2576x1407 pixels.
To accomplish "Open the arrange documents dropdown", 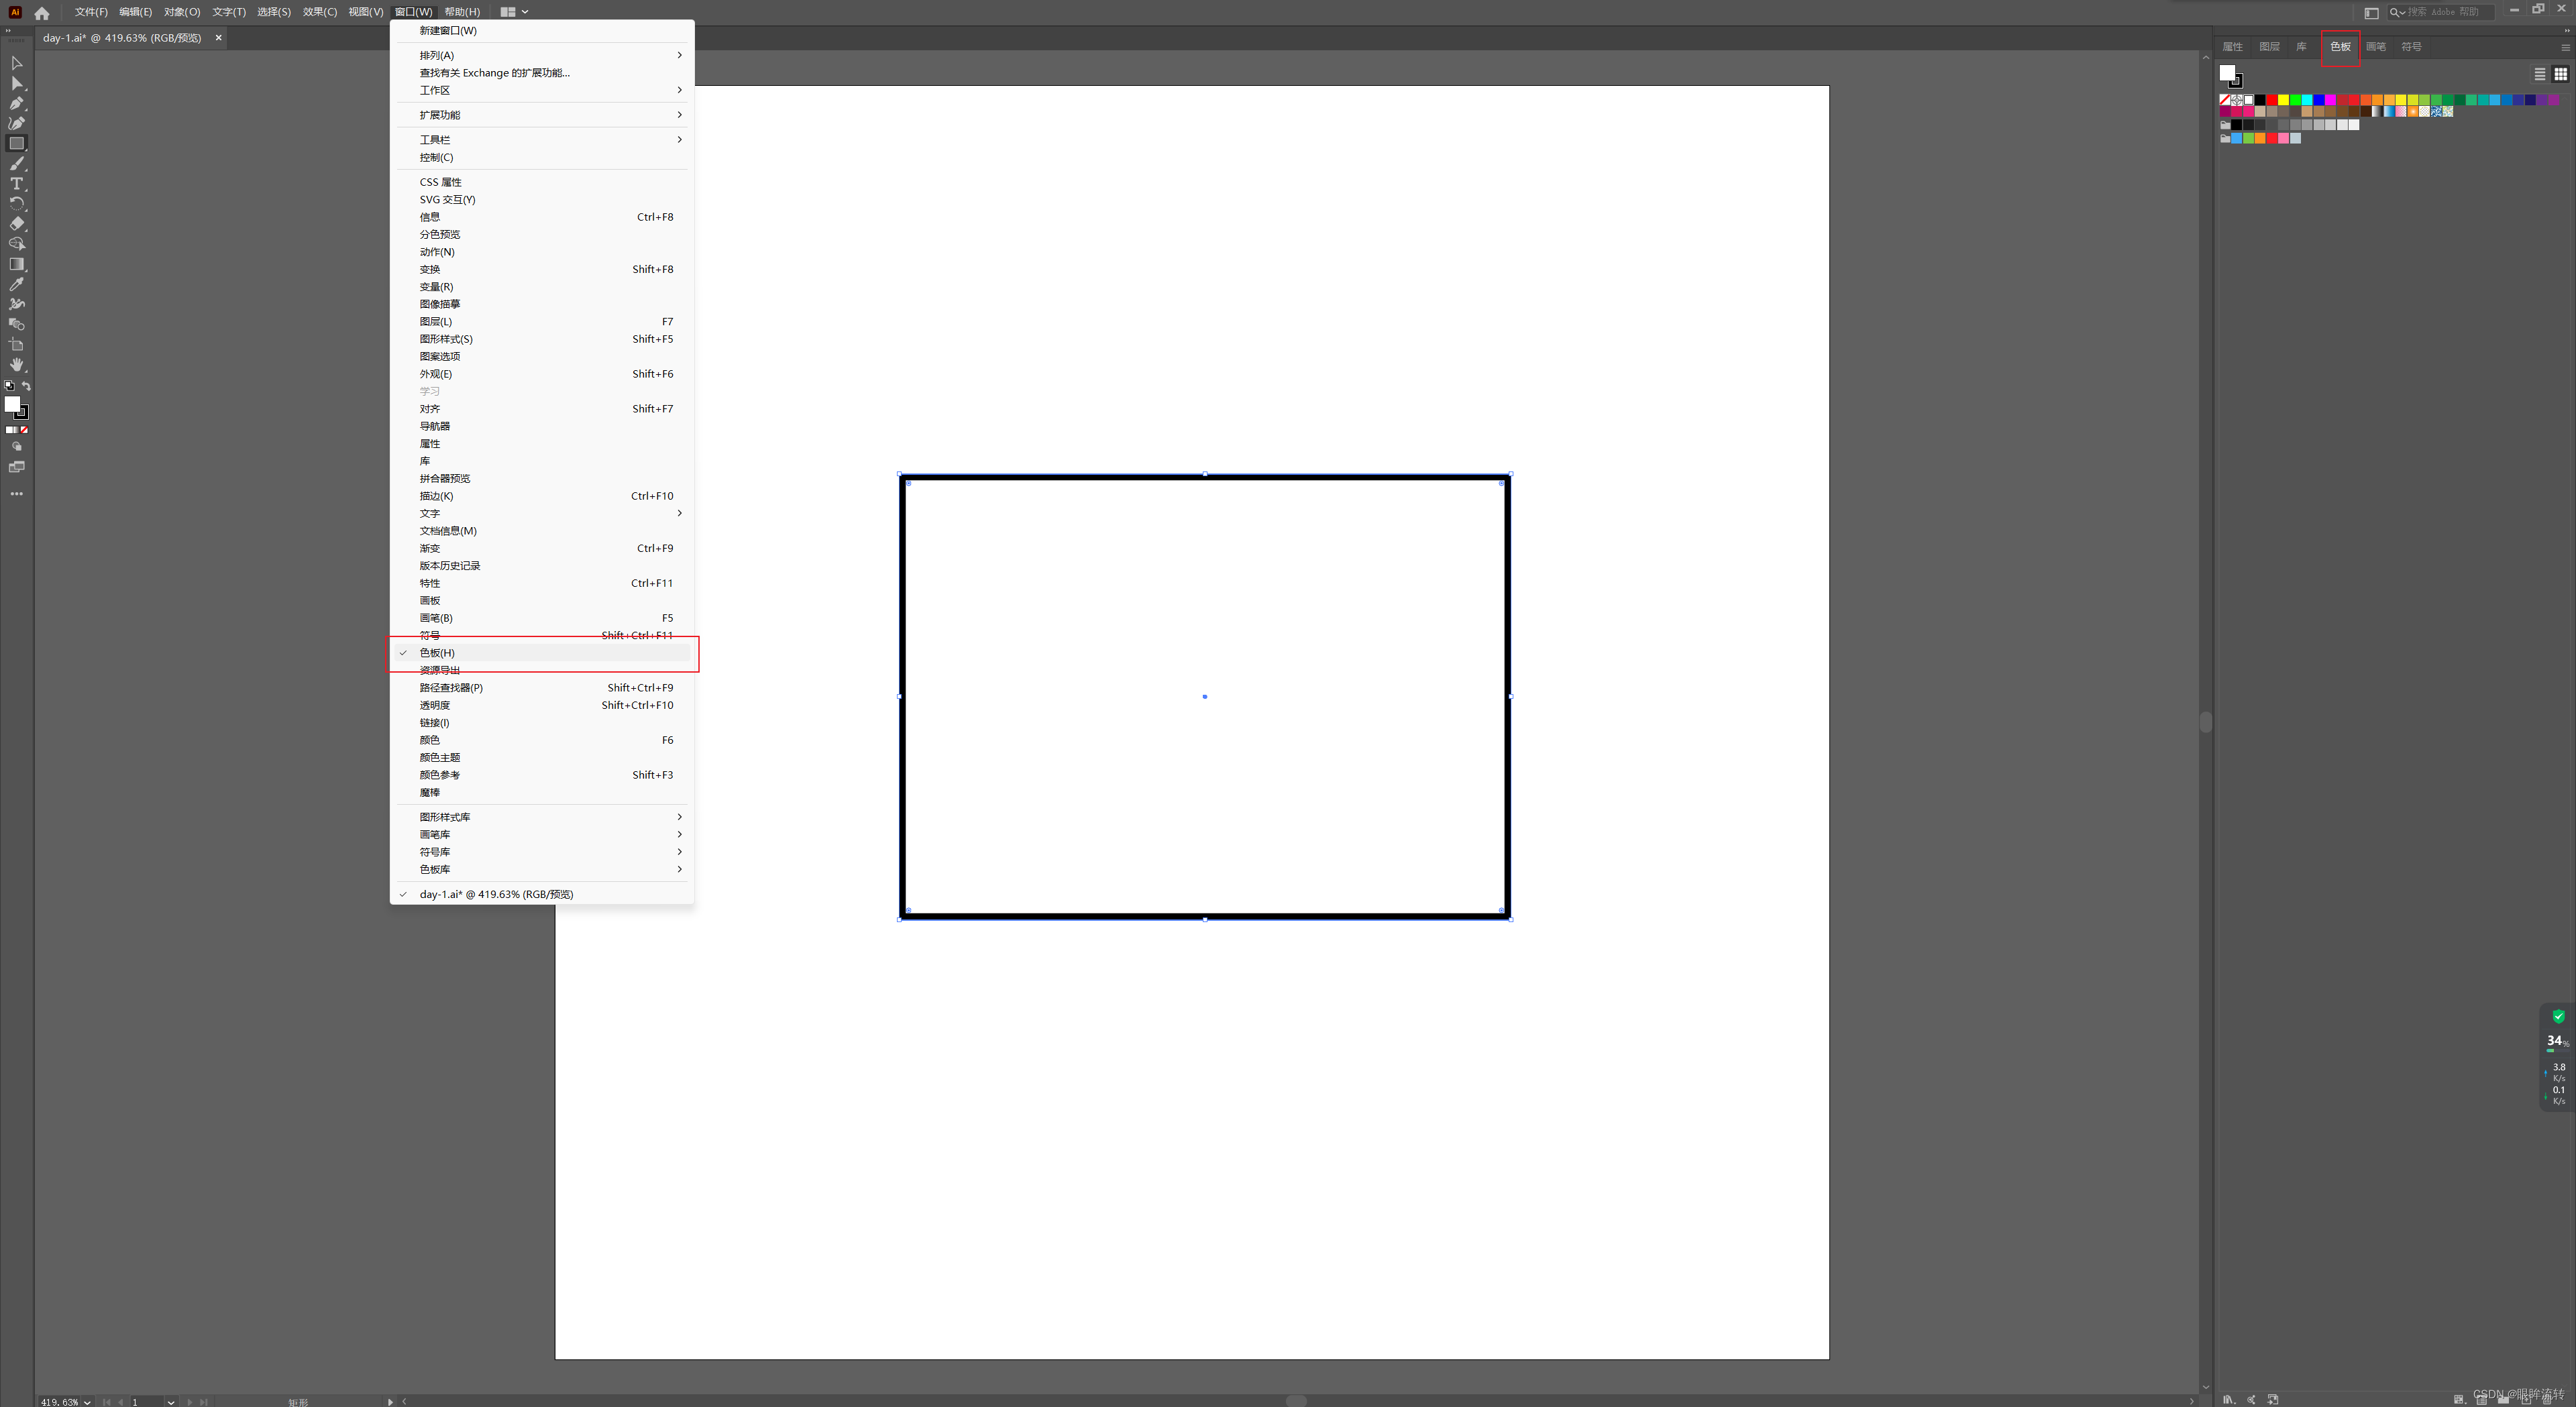I will (514, 12).
